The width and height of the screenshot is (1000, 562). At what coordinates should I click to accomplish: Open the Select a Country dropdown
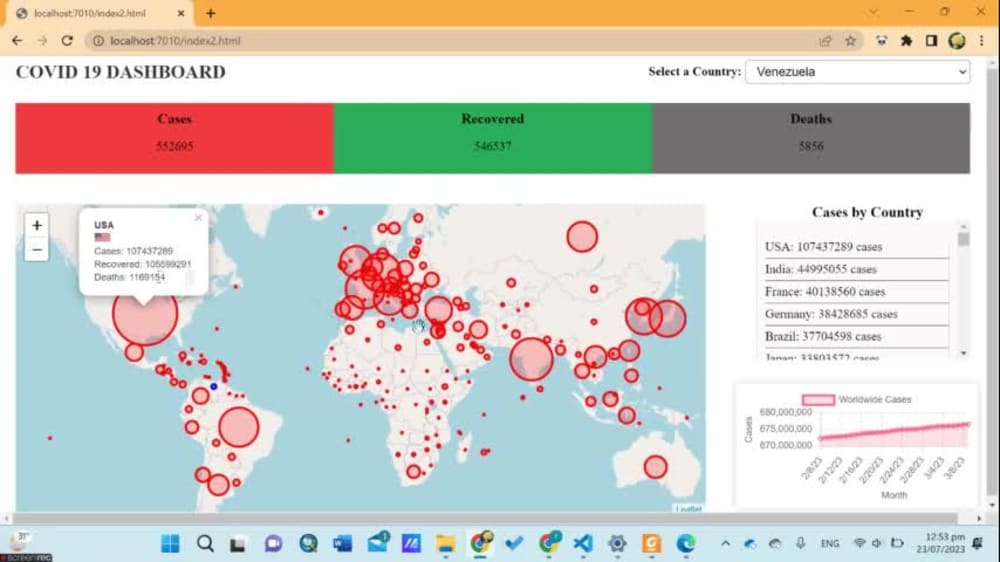tap(857, 71)
